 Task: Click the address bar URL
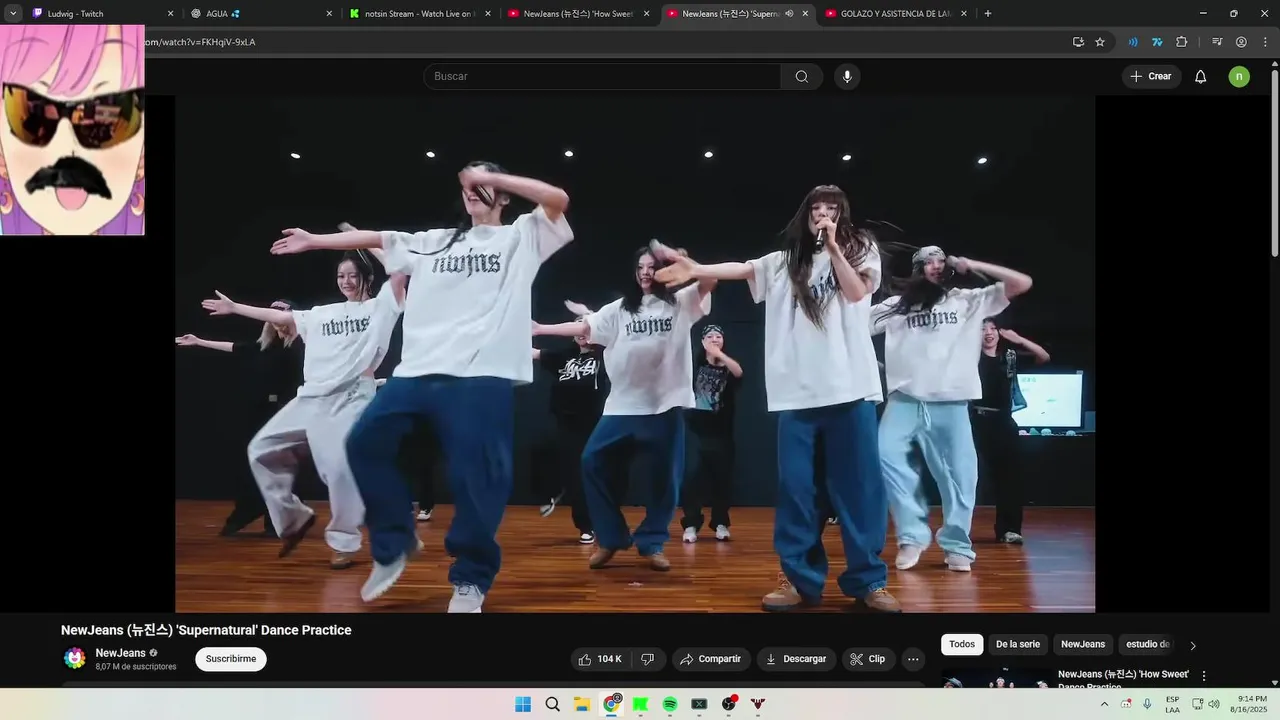200,42
